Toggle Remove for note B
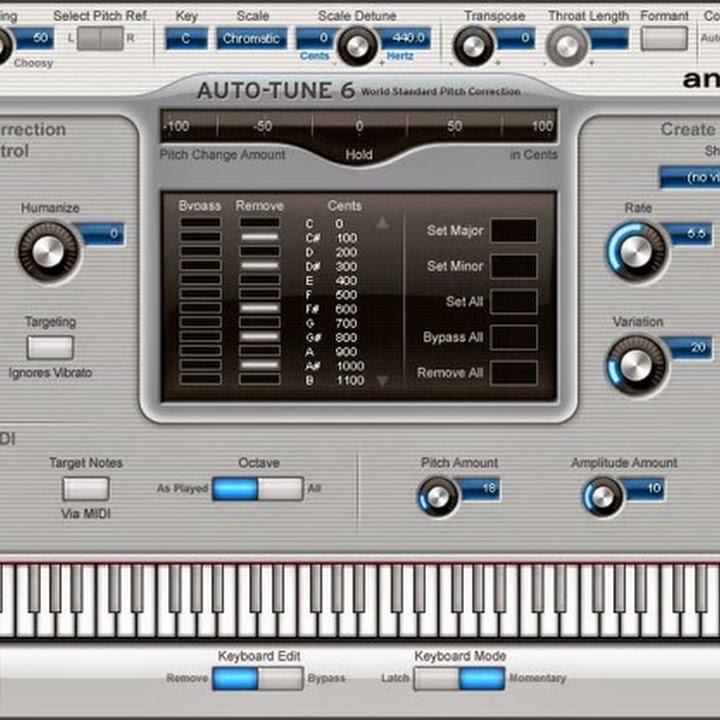This screenshot has width=720, height=720. click(259, 379)
